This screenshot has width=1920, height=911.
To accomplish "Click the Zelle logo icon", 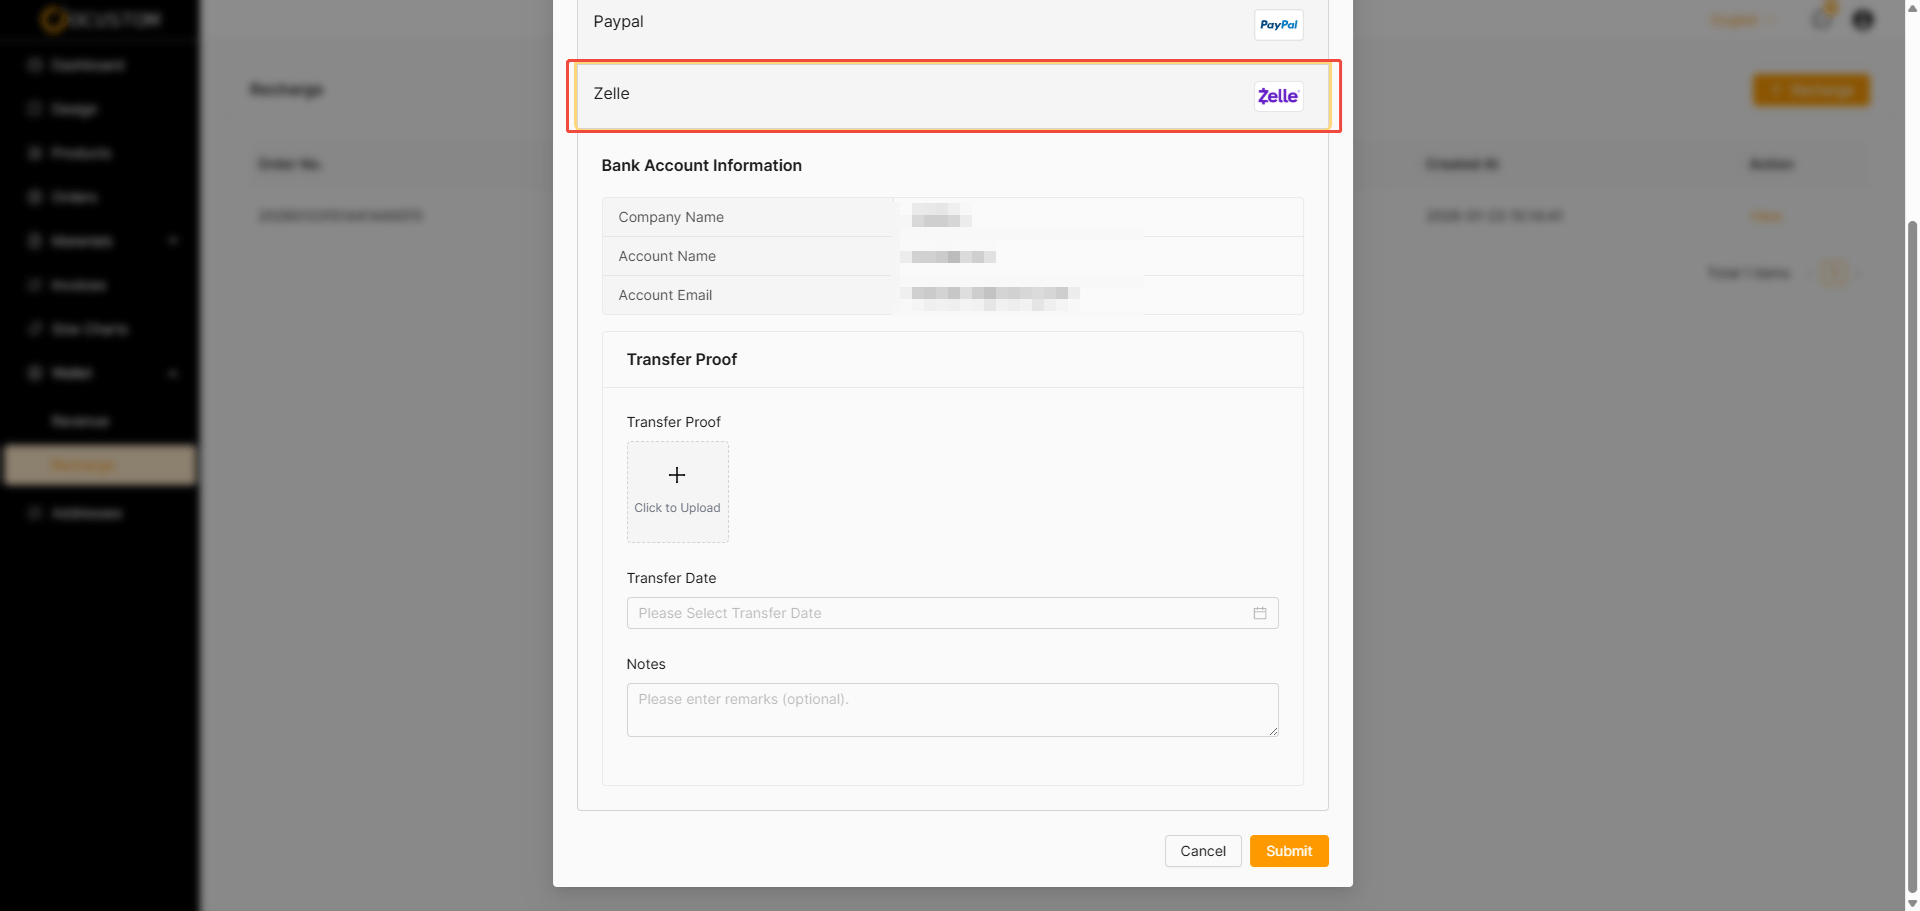I will 1278,96.
